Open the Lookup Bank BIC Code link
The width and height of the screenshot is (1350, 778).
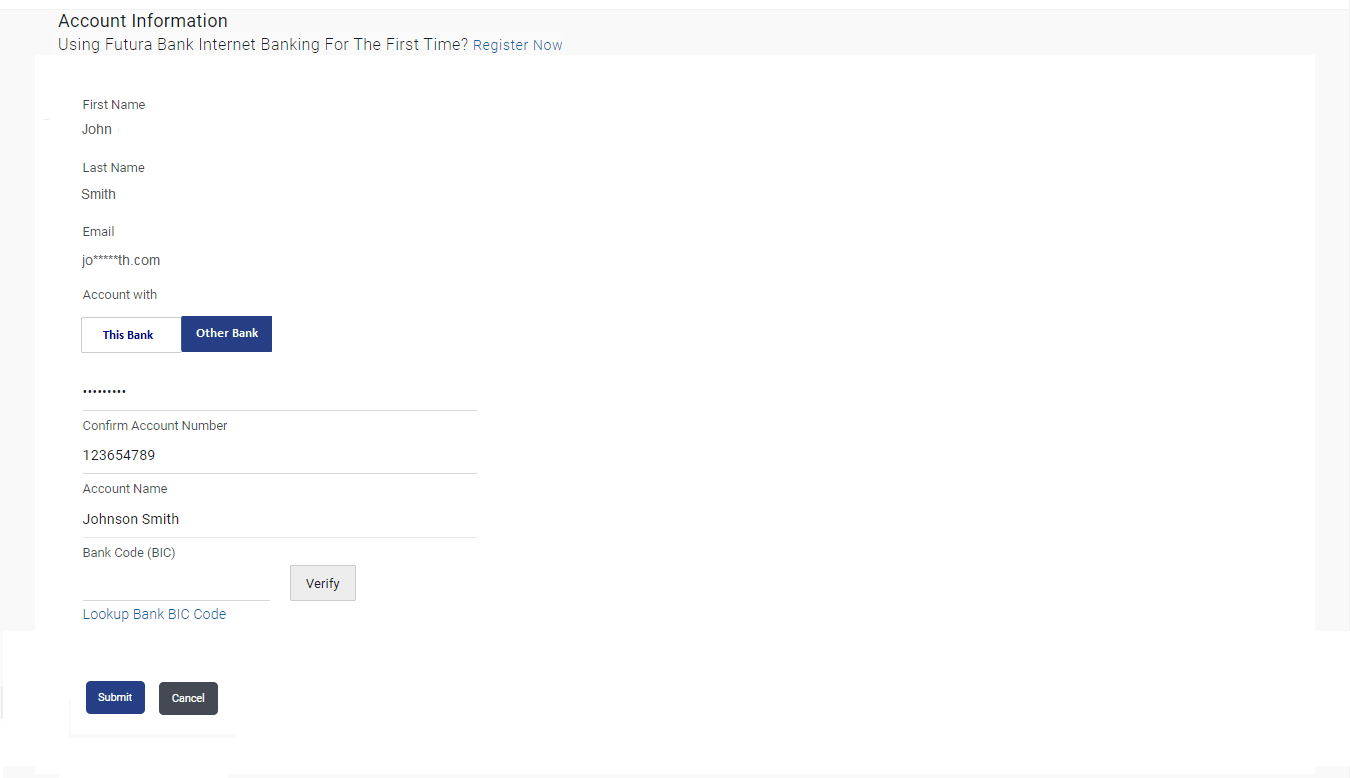pyautogui.click(x=154, y=614)
